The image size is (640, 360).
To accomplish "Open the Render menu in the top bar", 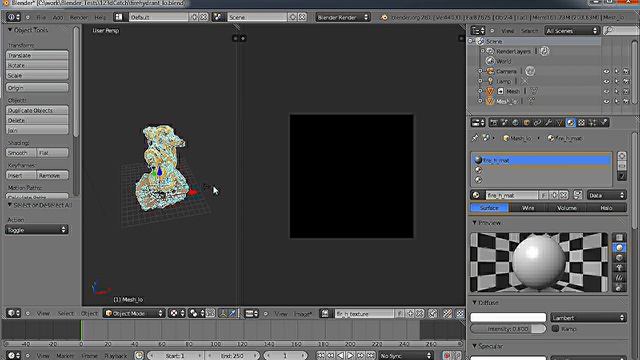I will click(79, 18).
